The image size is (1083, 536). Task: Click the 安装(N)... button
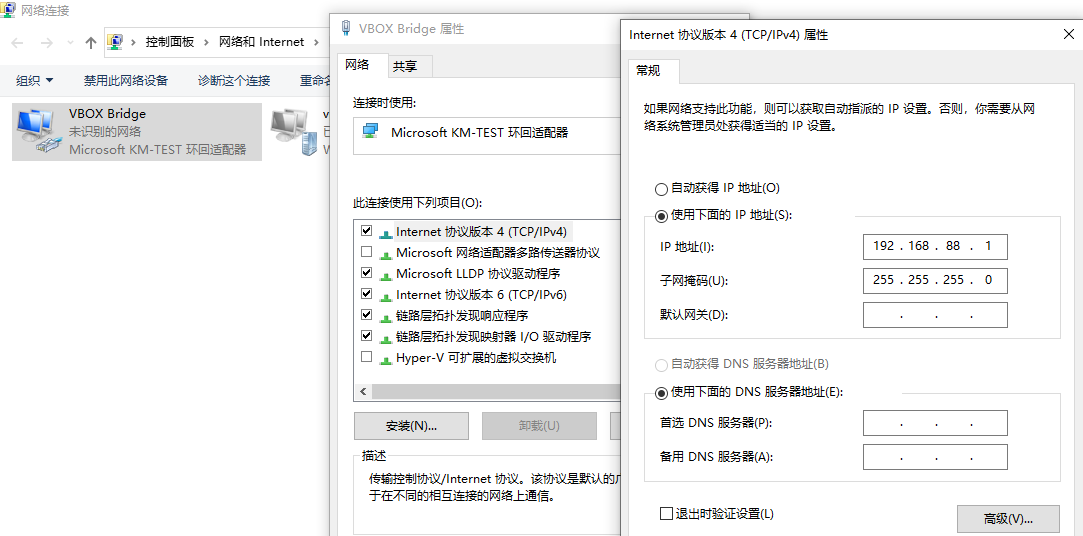412,425
